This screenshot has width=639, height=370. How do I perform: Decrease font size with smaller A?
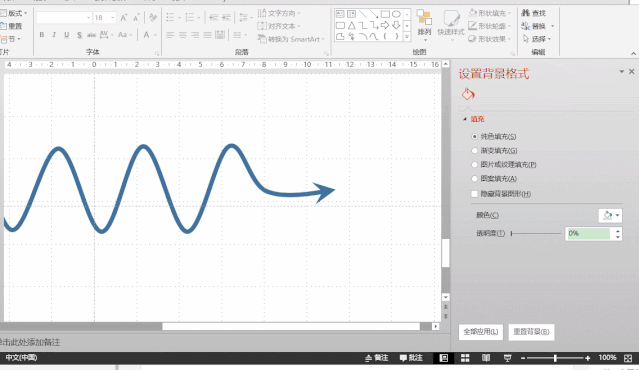pos(136,18)
